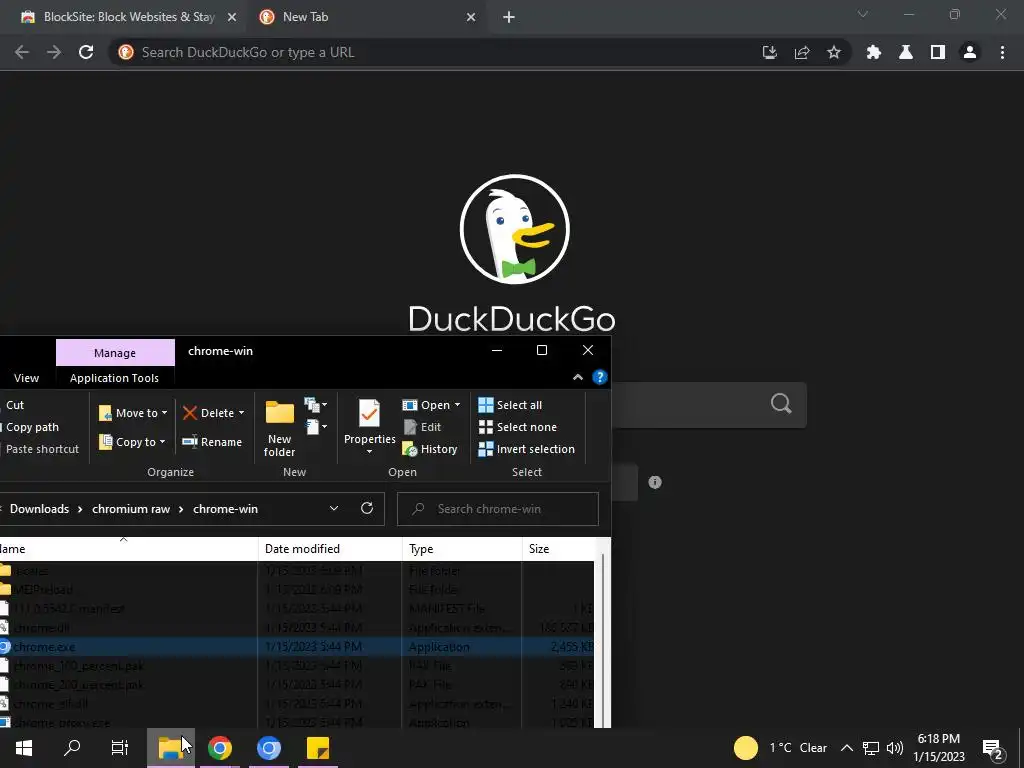Click the Manage contextual tab

(x=115, y=353)
